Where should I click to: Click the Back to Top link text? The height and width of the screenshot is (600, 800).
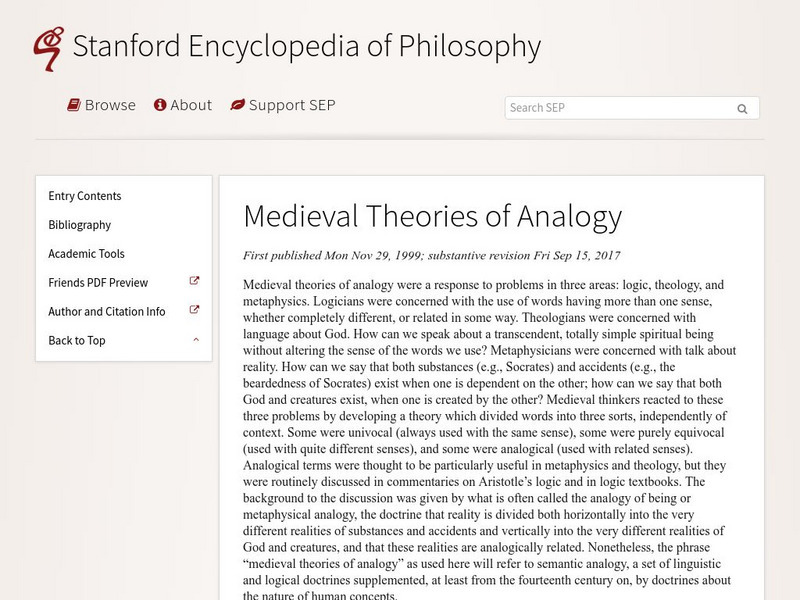click(77, 341)
